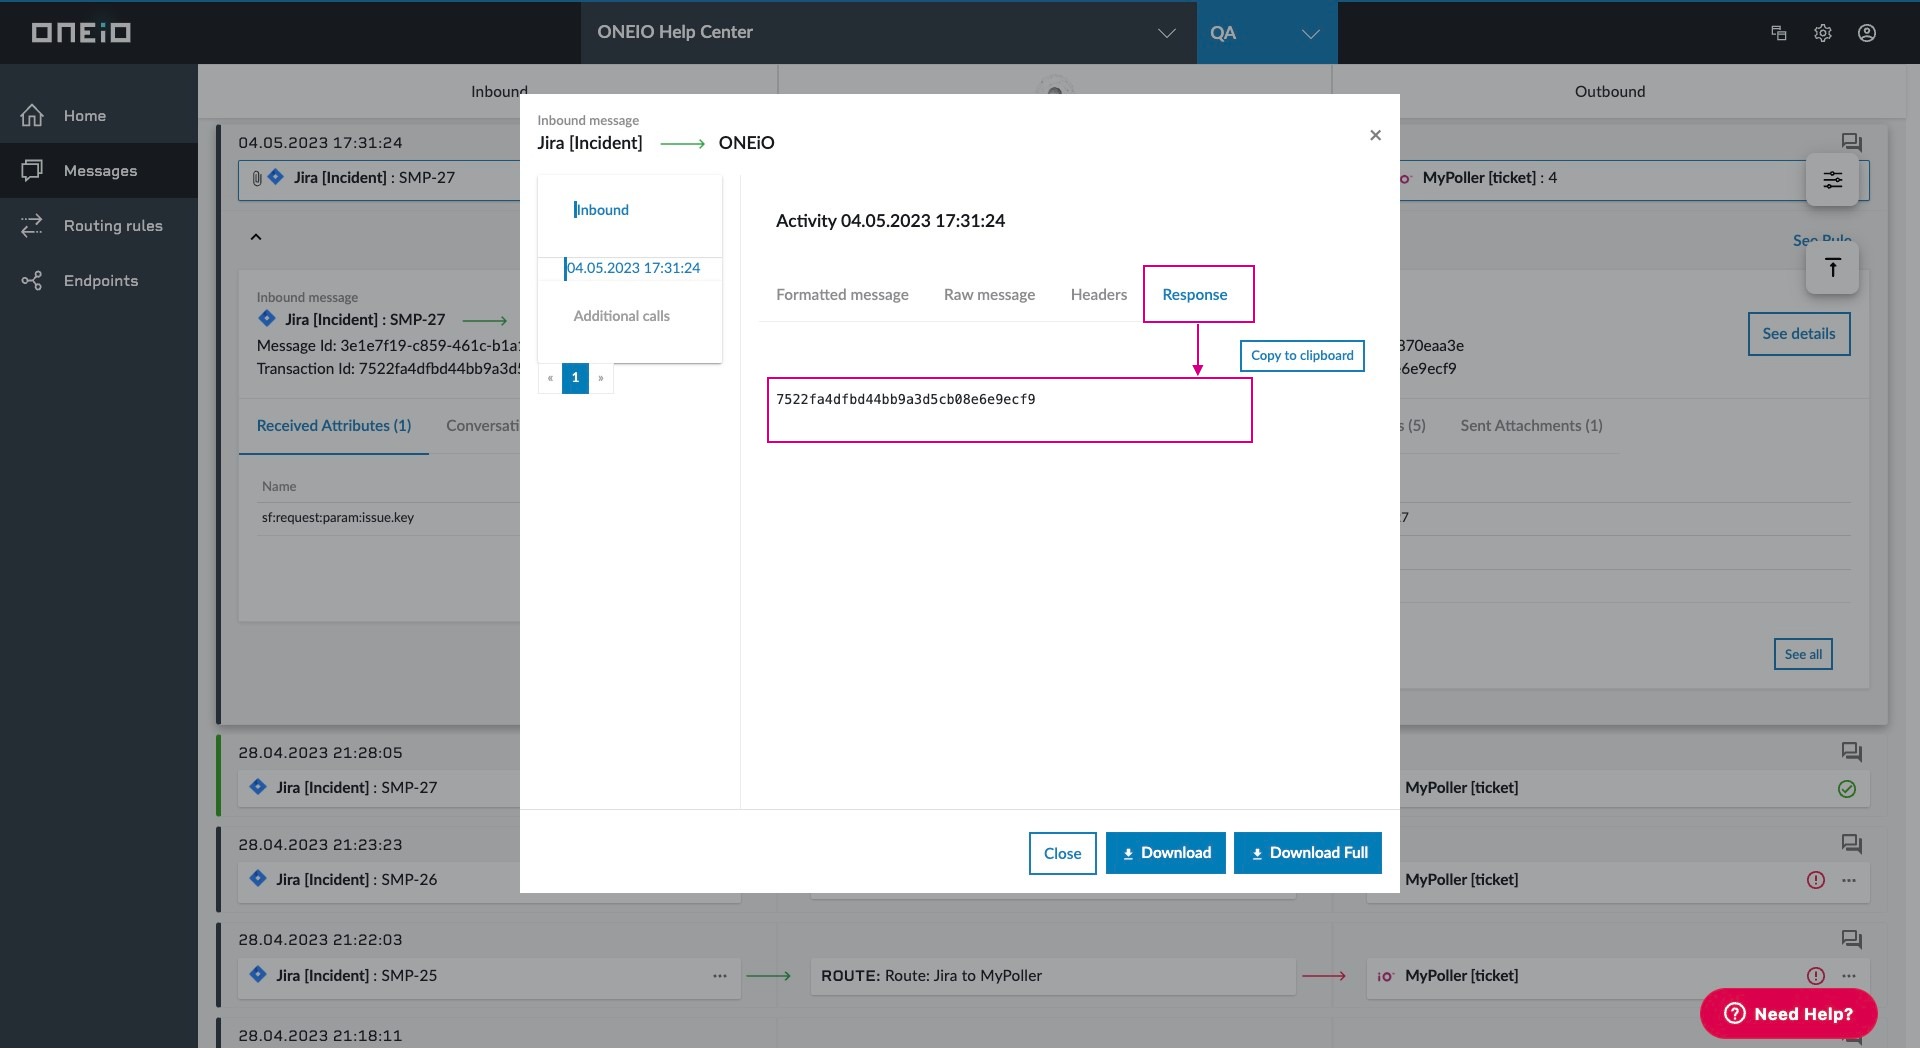The width and height of the screenshot is (1920, 1049).
Task: Expand the ONEIO Help Center dropdown
Action: [x=888, y=32]
